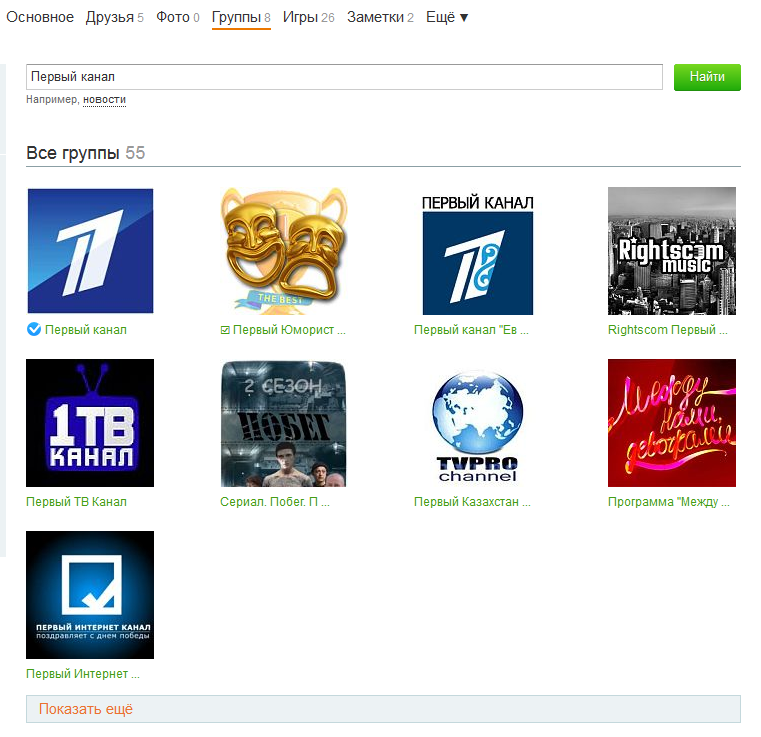Open the 1ТВ Канал thumbnail

90,423
